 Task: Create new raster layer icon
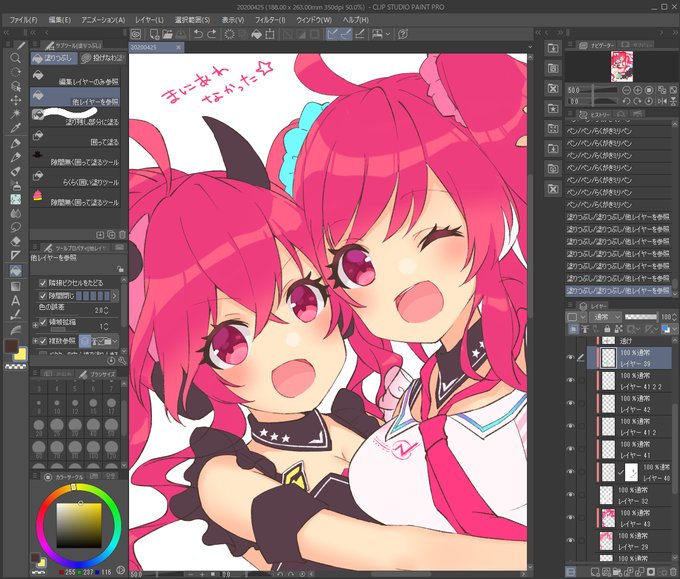[x=595, y=572]
